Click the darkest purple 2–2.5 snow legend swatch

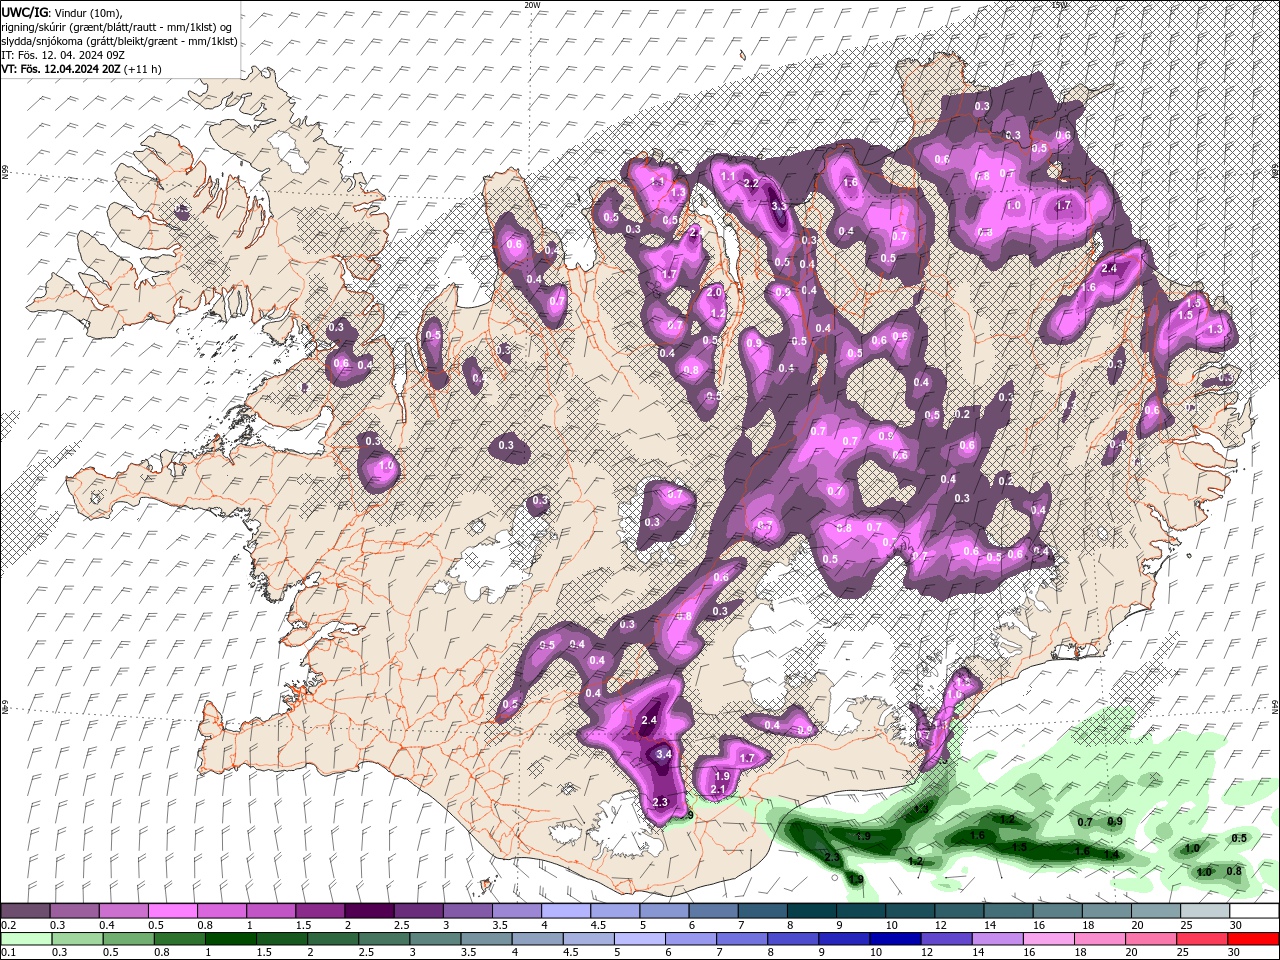click(x=368, y=911)
